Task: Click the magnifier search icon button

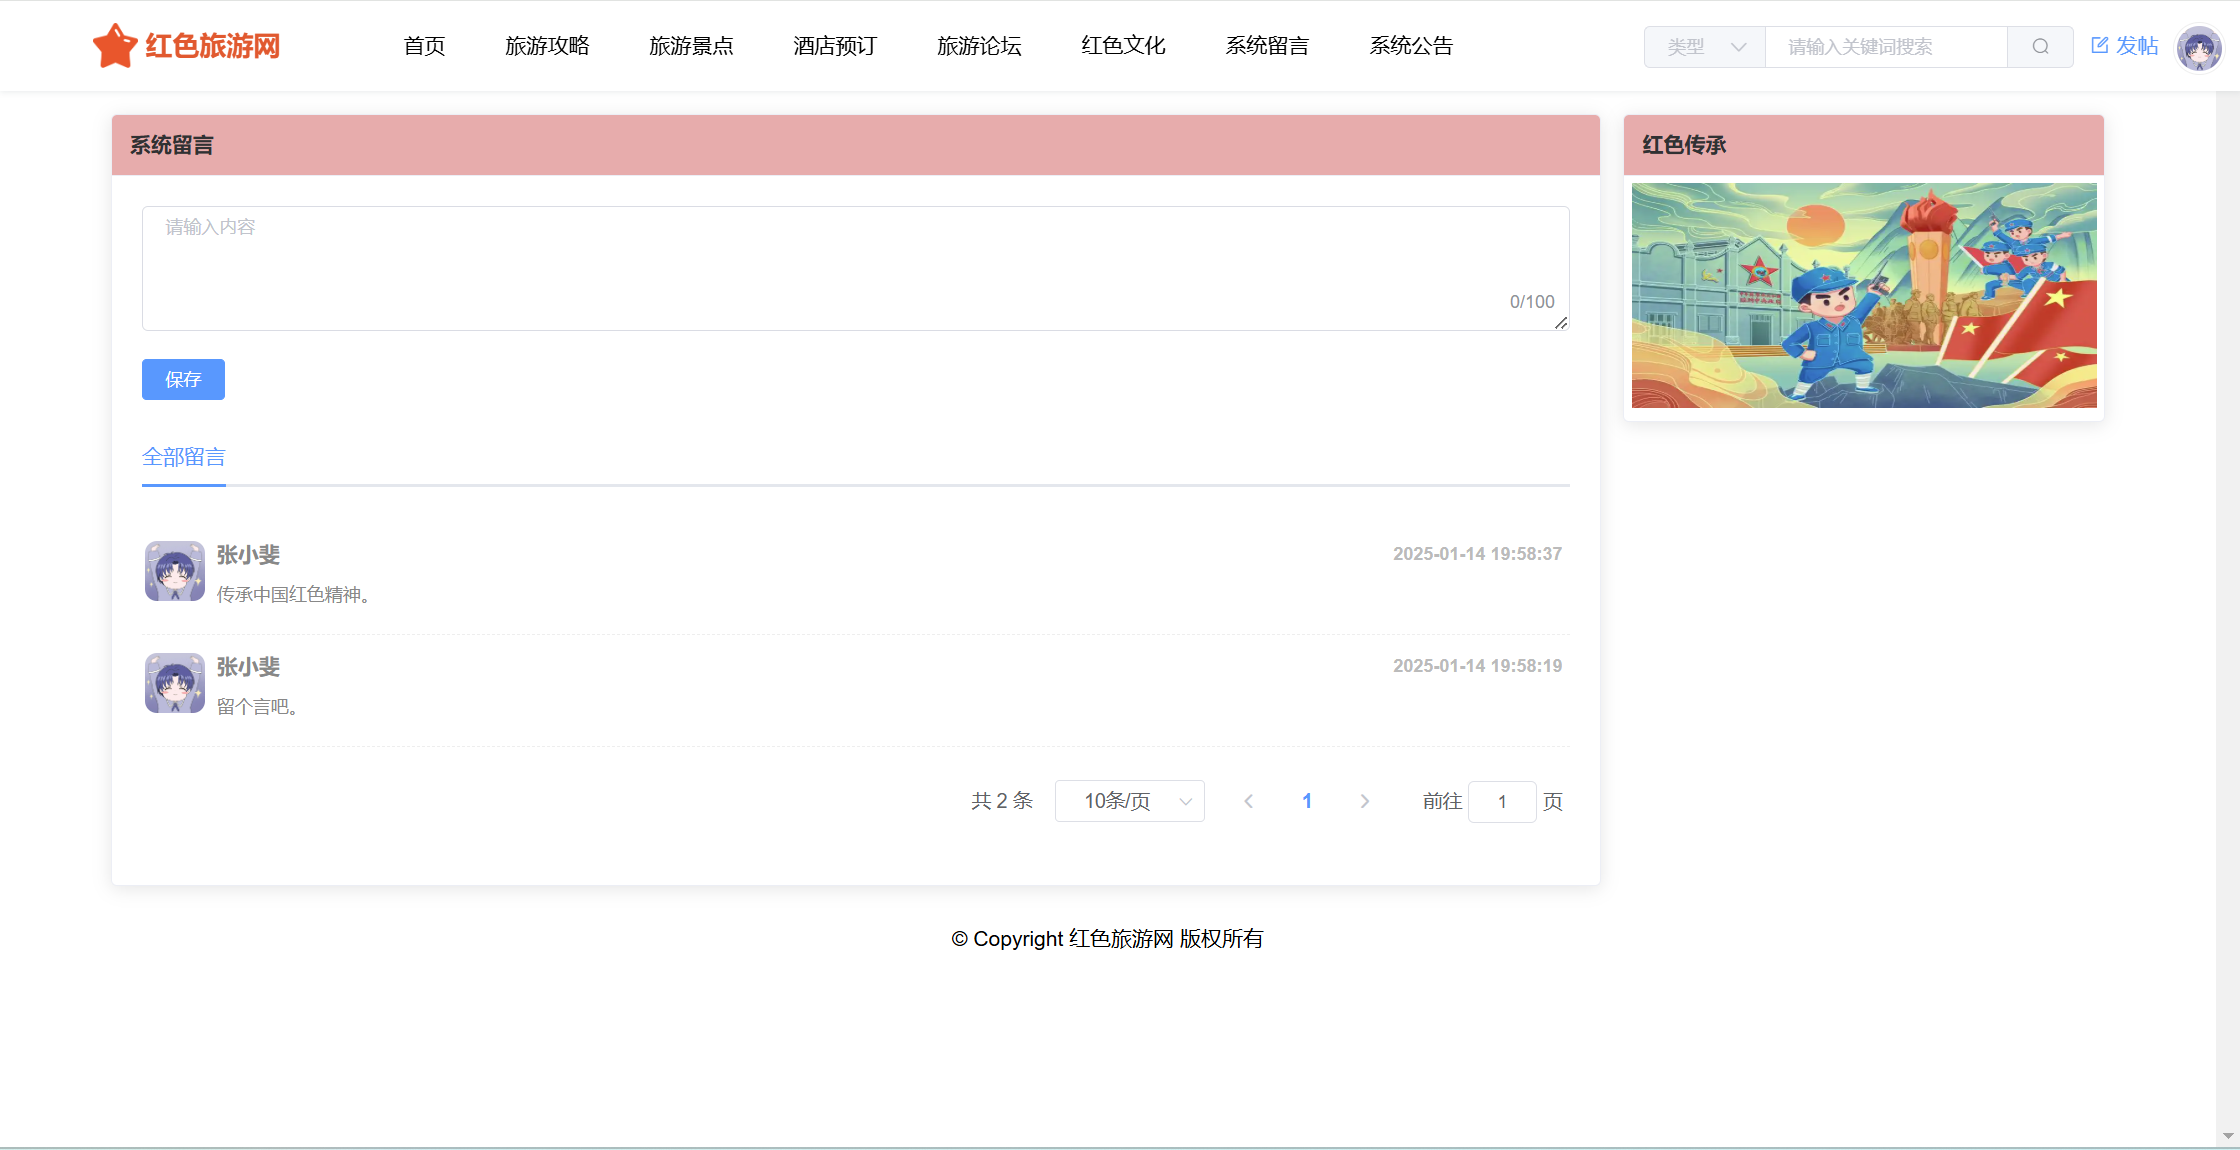Action: (2040, 47)
